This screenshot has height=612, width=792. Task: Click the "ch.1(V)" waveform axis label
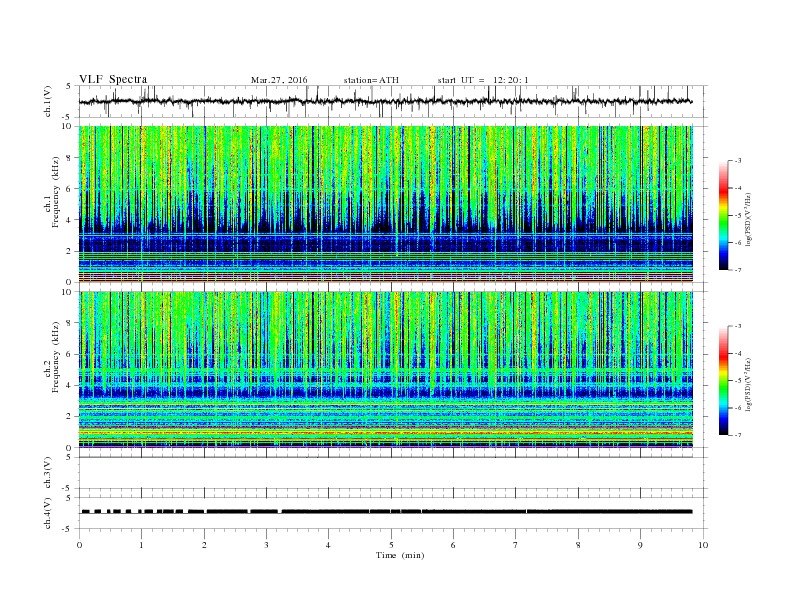click(x=48, y=101)
